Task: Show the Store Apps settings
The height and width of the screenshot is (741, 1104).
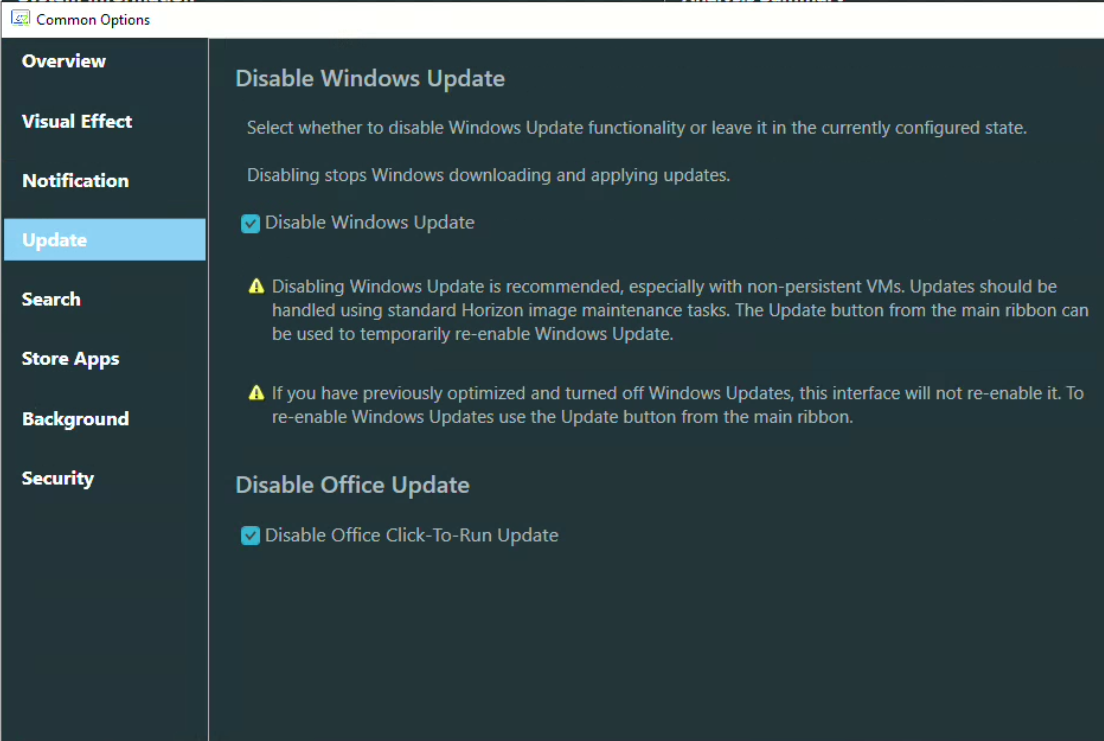Action: (70, 359)
